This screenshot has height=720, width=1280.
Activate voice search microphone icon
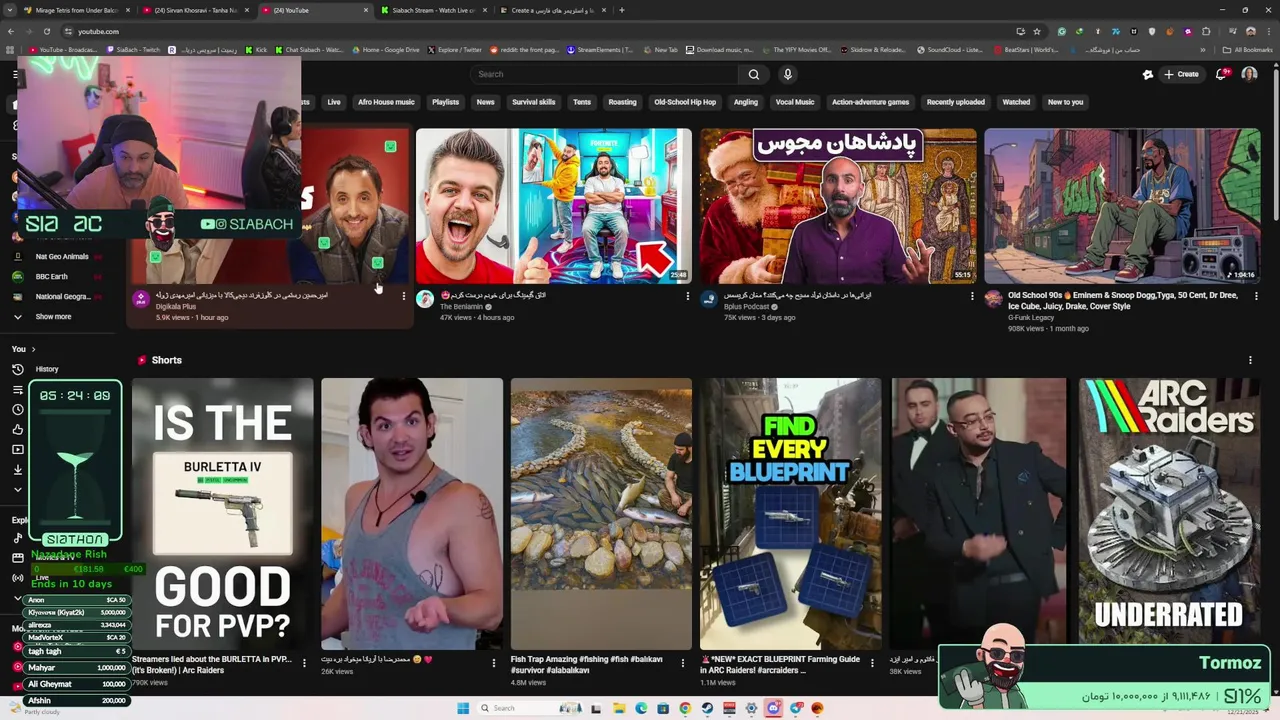click(788, 74)
